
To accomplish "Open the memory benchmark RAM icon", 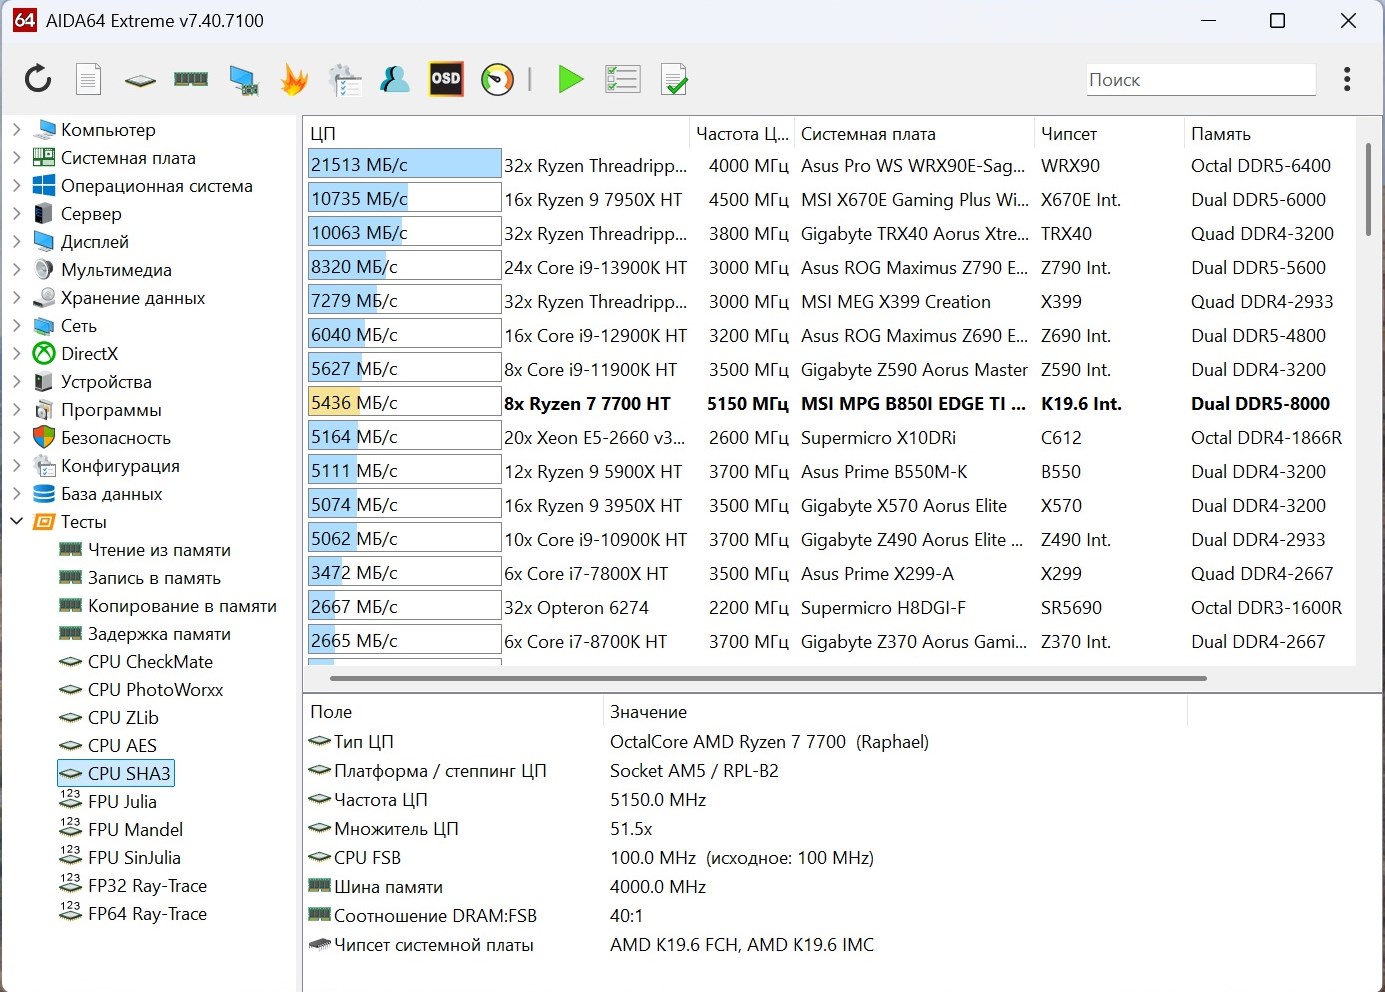I will coord(190,79).
